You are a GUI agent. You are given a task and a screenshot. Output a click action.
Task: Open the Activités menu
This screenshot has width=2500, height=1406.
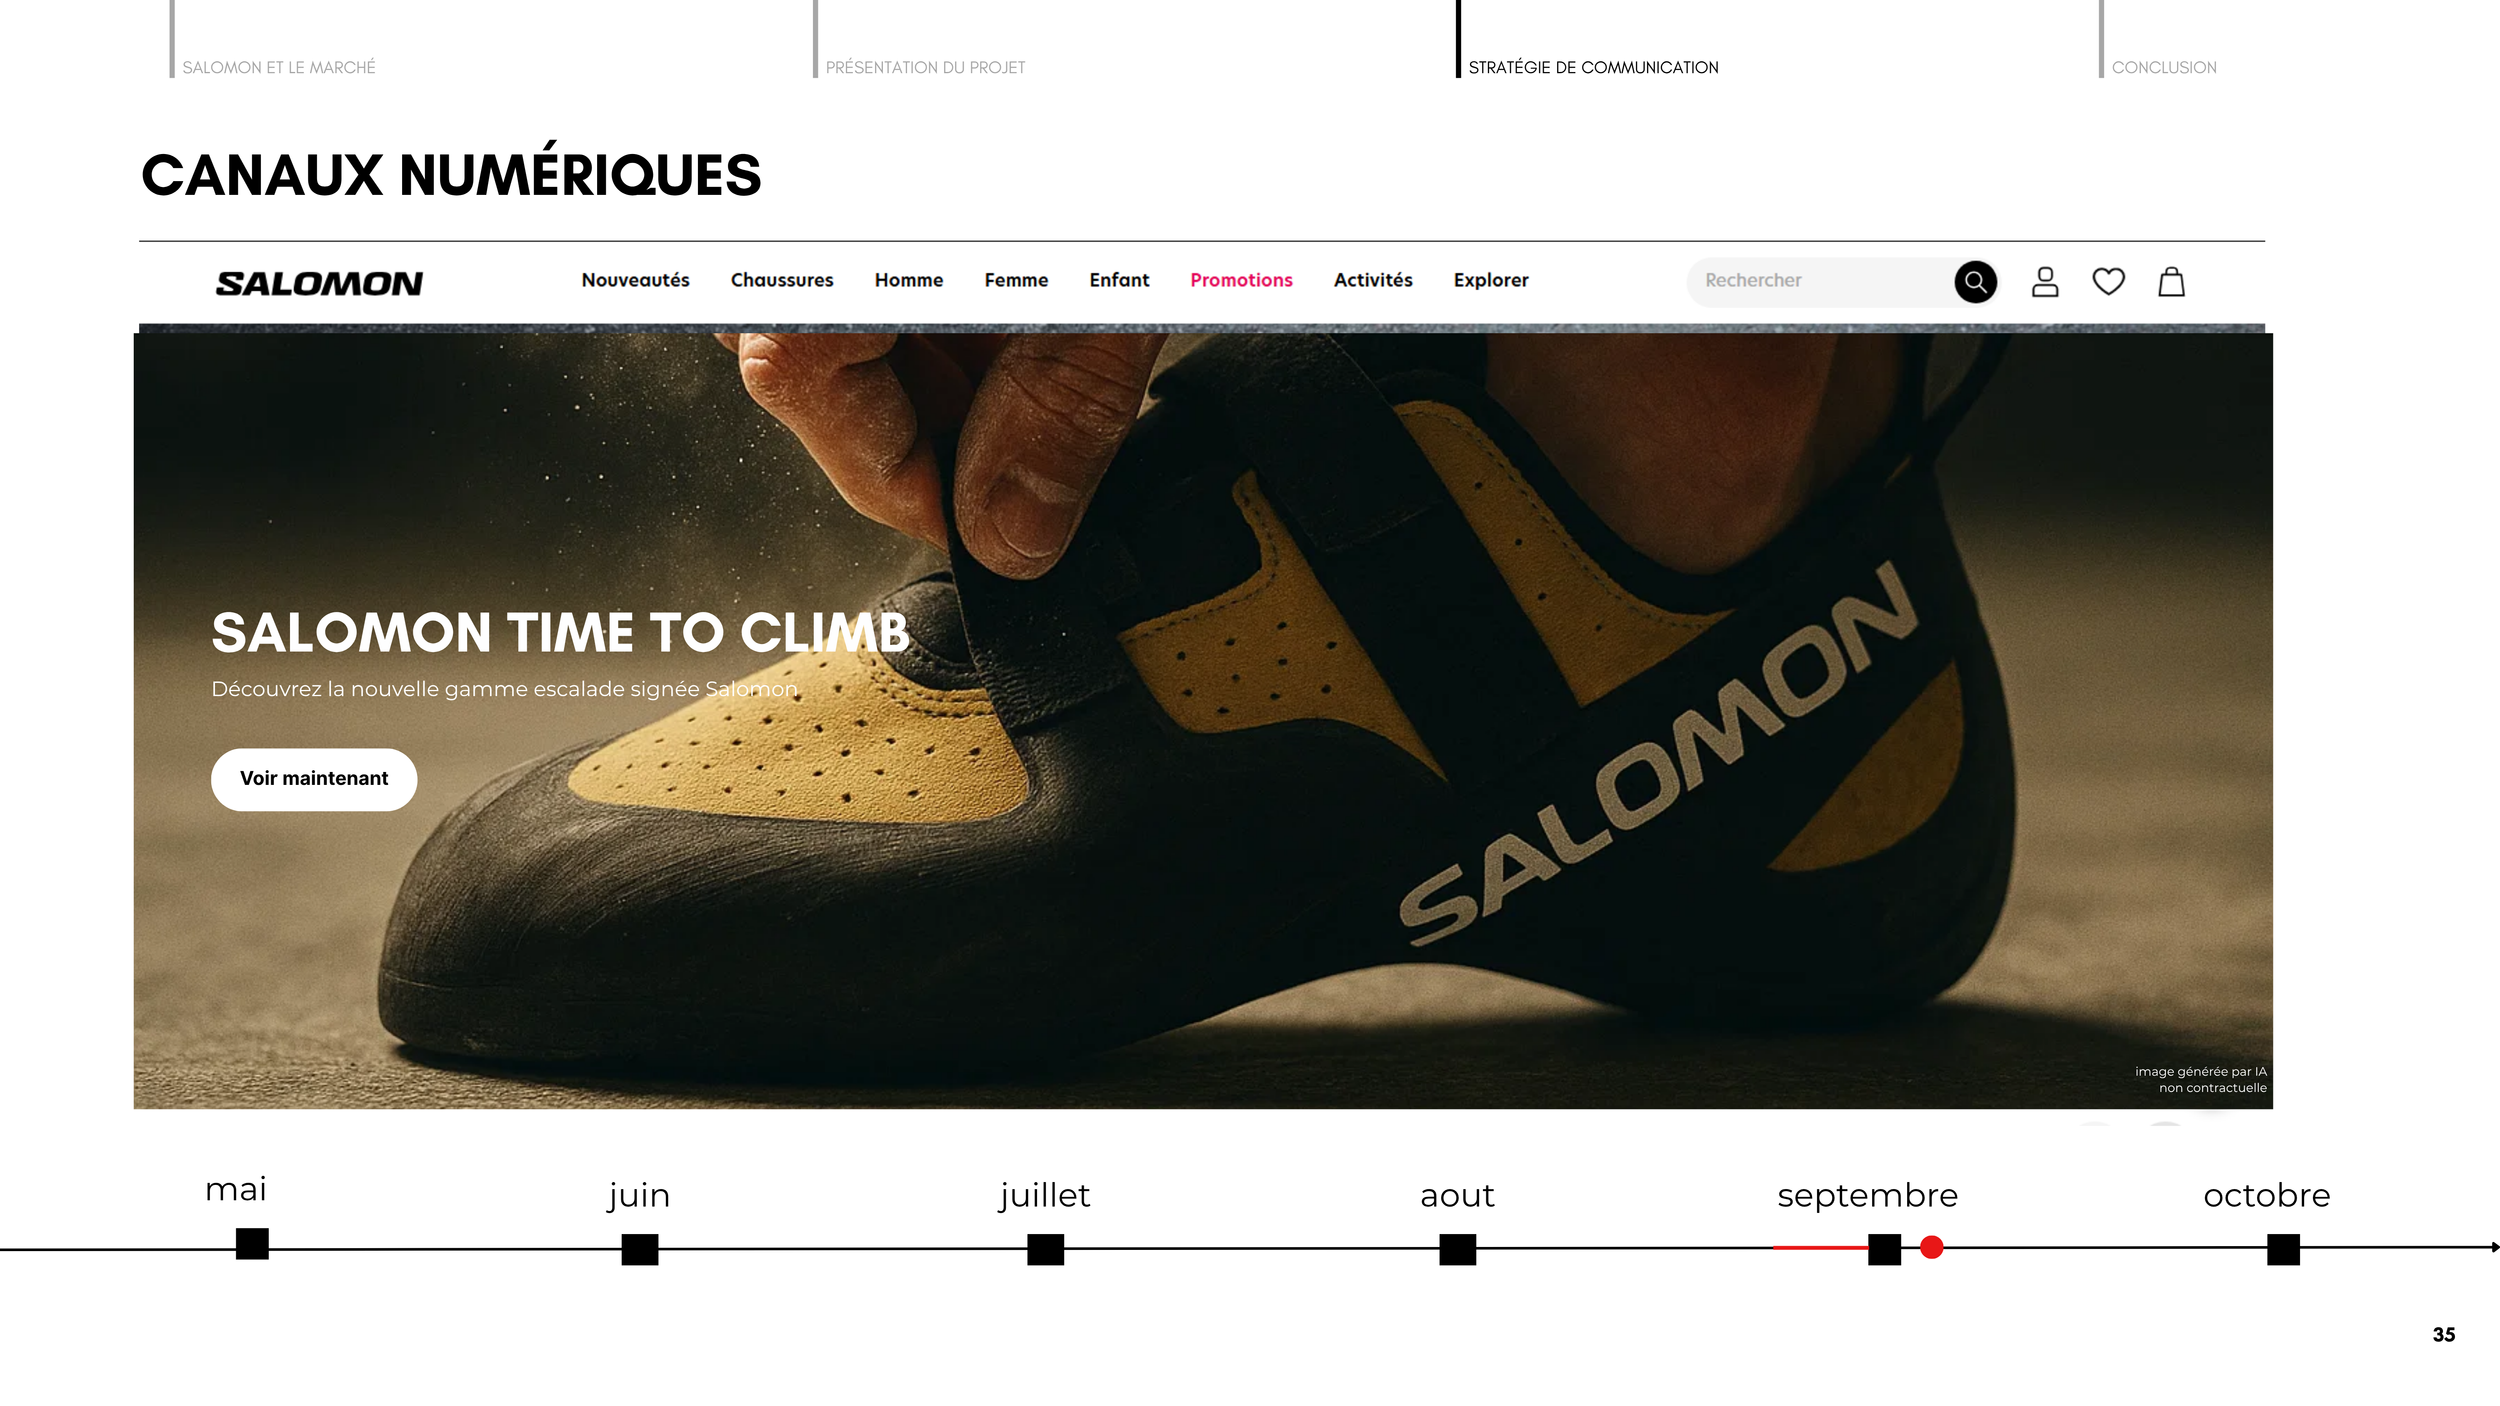(1373, 280)
